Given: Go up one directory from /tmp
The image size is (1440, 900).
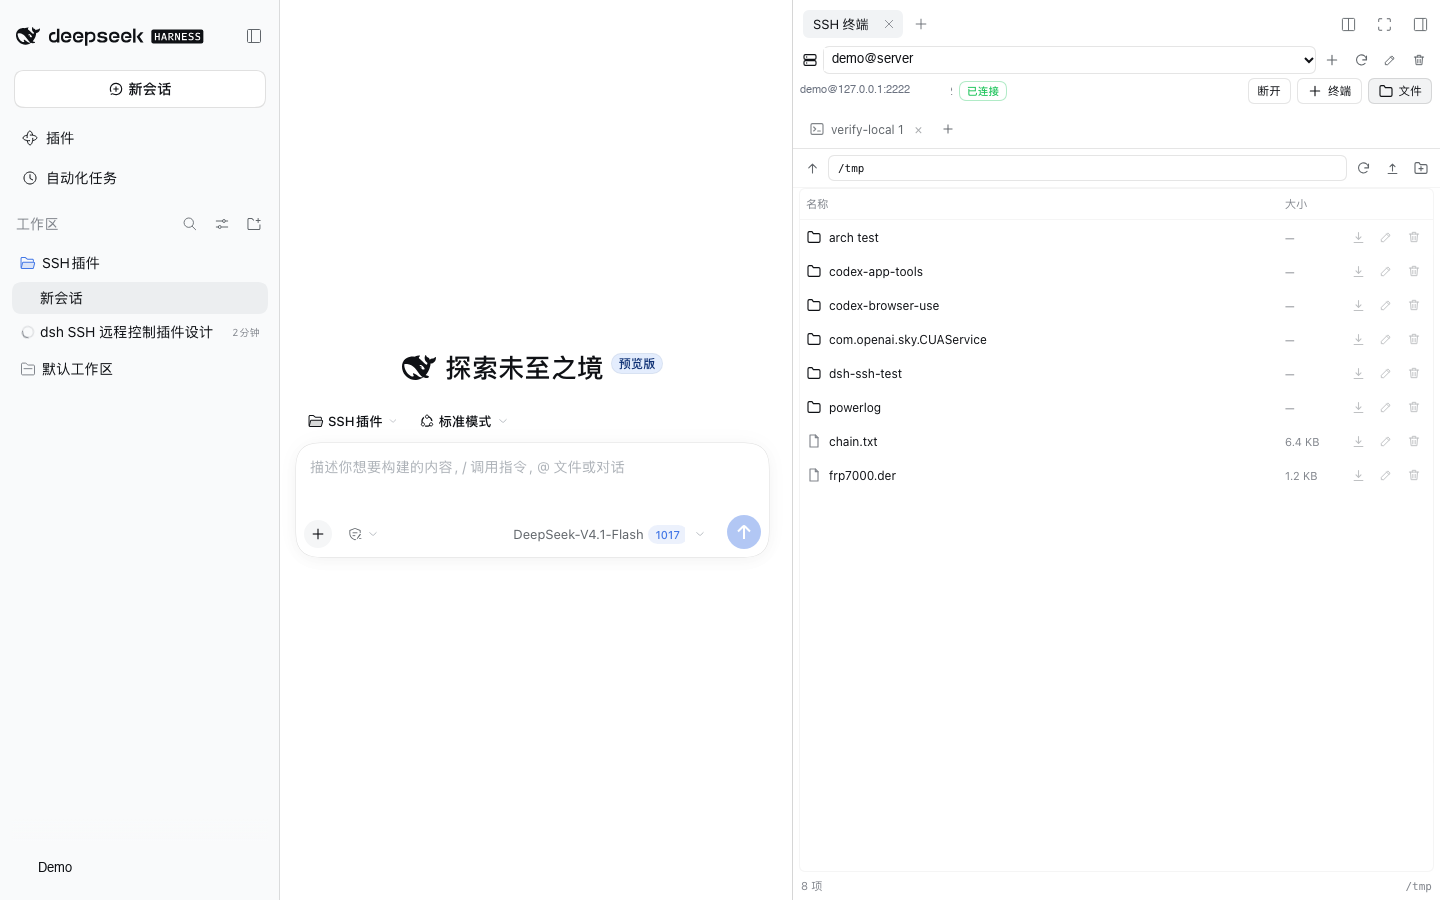Looking at the screenshot, I should click(813, 168).
